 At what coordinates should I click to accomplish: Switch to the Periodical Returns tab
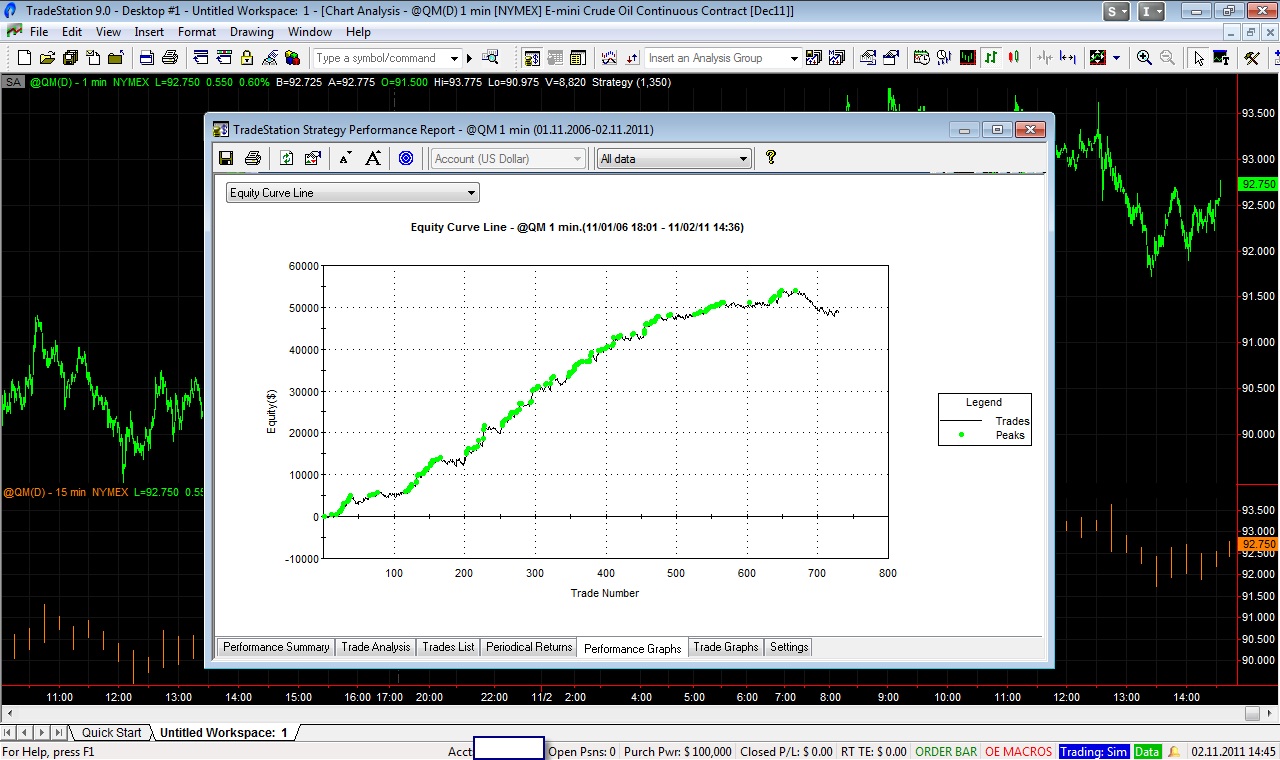[529, 647]
